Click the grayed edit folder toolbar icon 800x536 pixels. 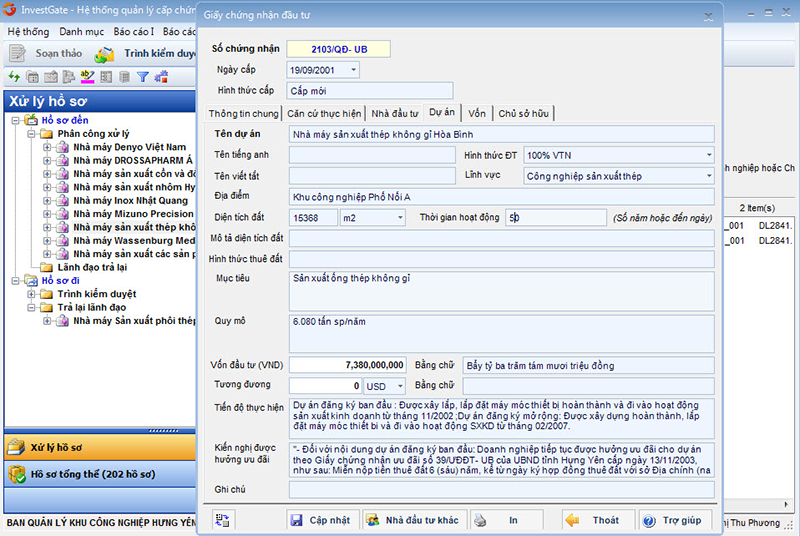pos(51,77)
